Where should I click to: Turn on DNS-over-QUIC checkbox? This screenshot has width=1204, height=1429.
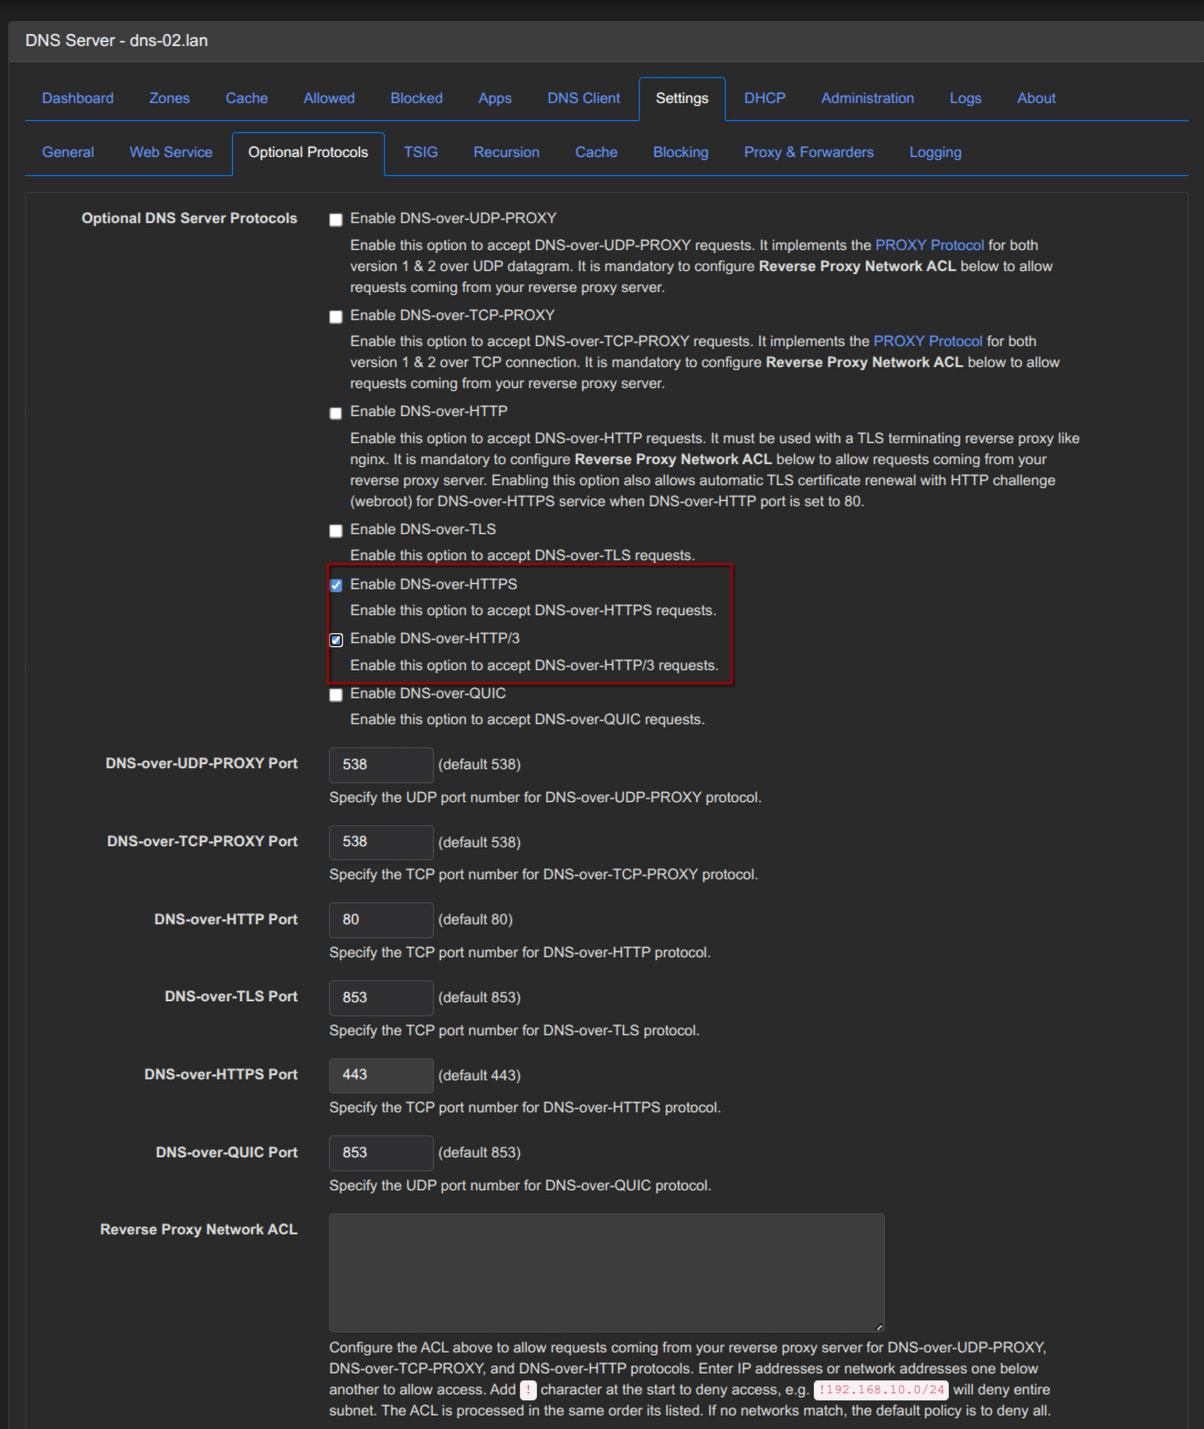(336, 695)
